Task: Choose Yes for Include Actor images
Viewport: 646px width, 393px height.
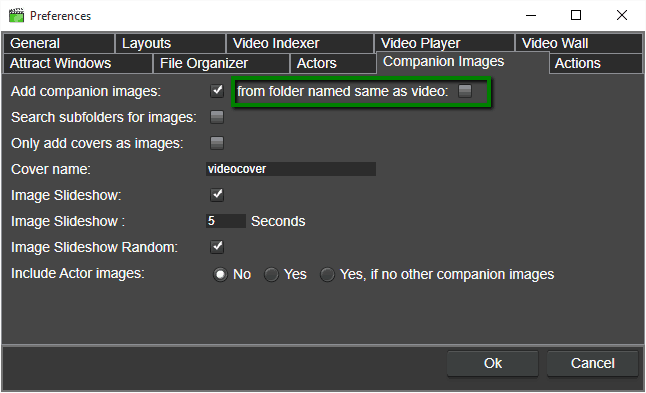Action: 272,274
